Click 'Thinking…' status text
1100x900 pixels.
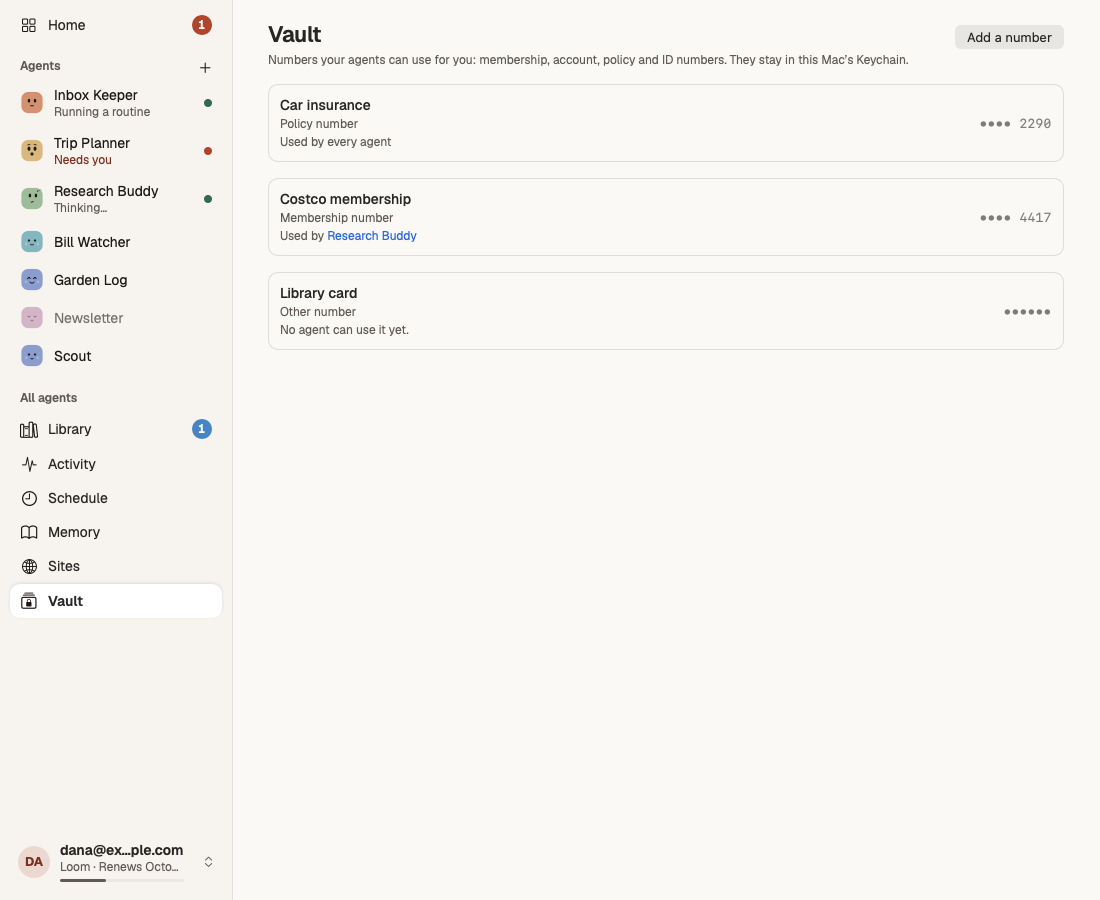(x=81, y=208)
